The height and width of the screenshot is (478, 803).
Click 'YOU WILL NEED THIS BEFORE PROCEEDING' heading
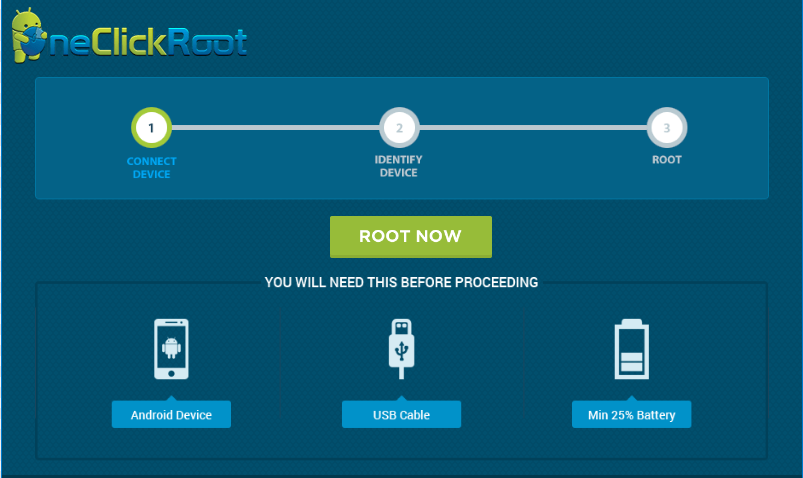coord(401,282)
